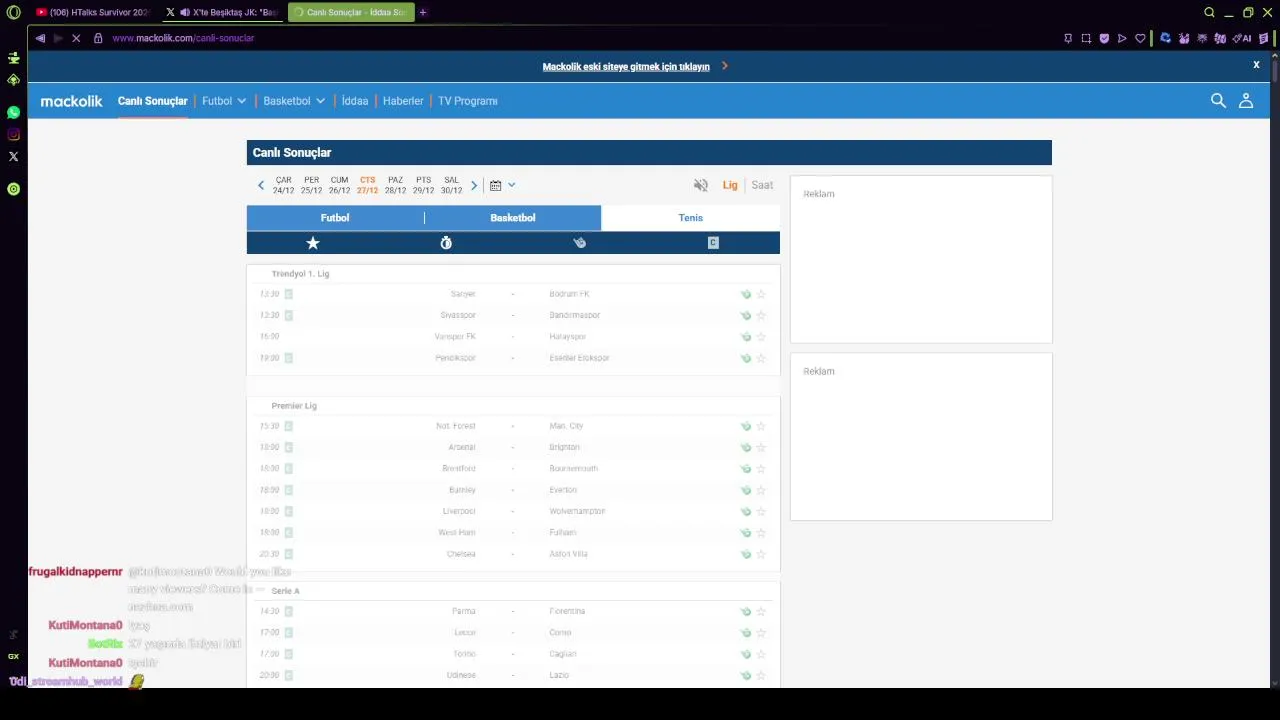The image size is (1280, 720).
Task: Sort matches by Saat
Action: point(762,185)
